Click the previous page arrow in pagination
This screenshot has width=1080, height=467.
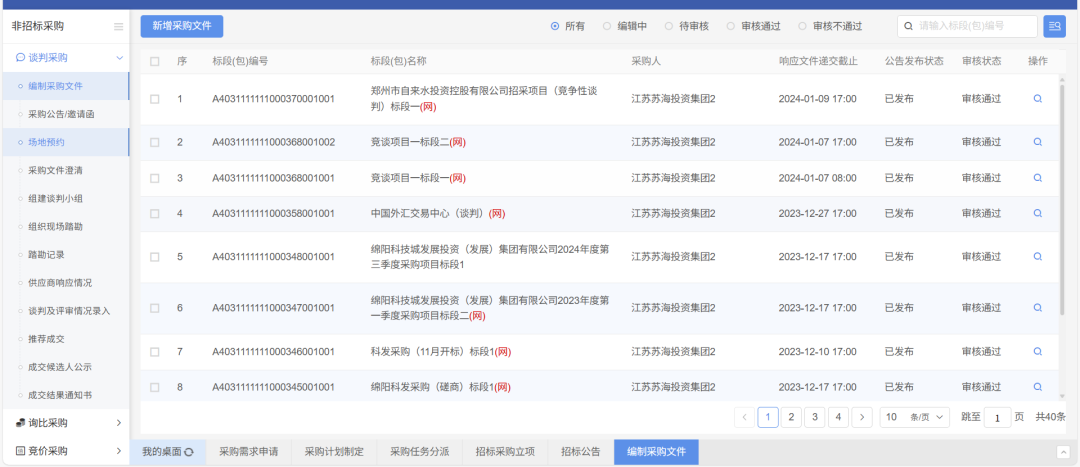point(745,417)
